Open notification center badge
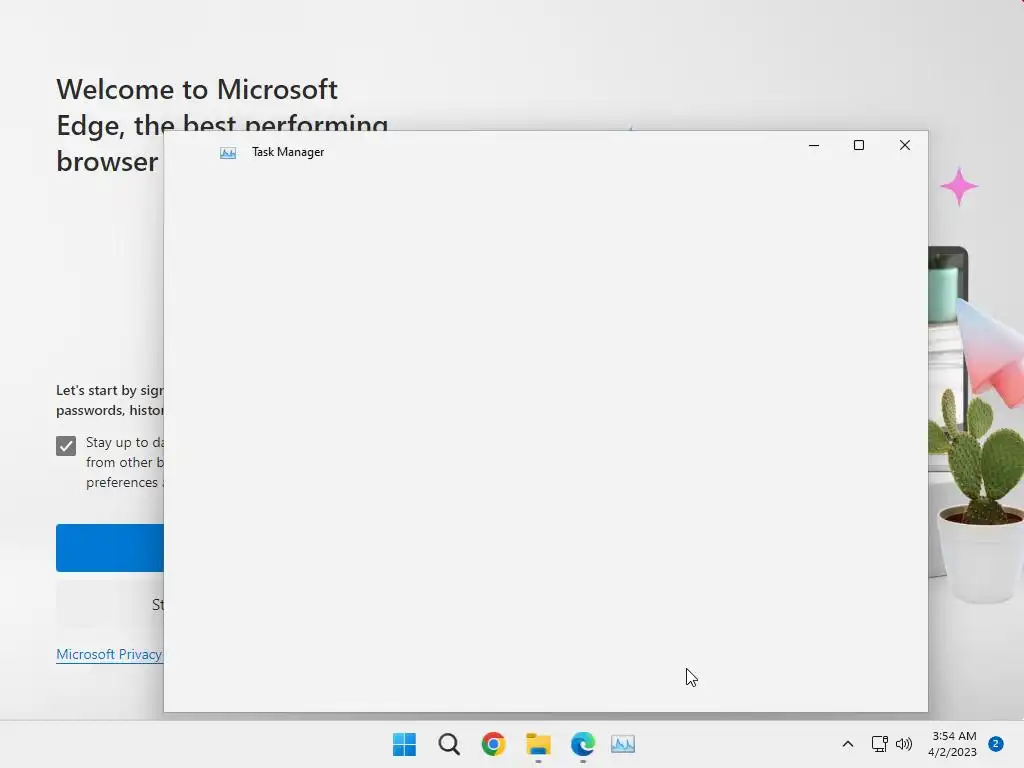 point(996,744)
